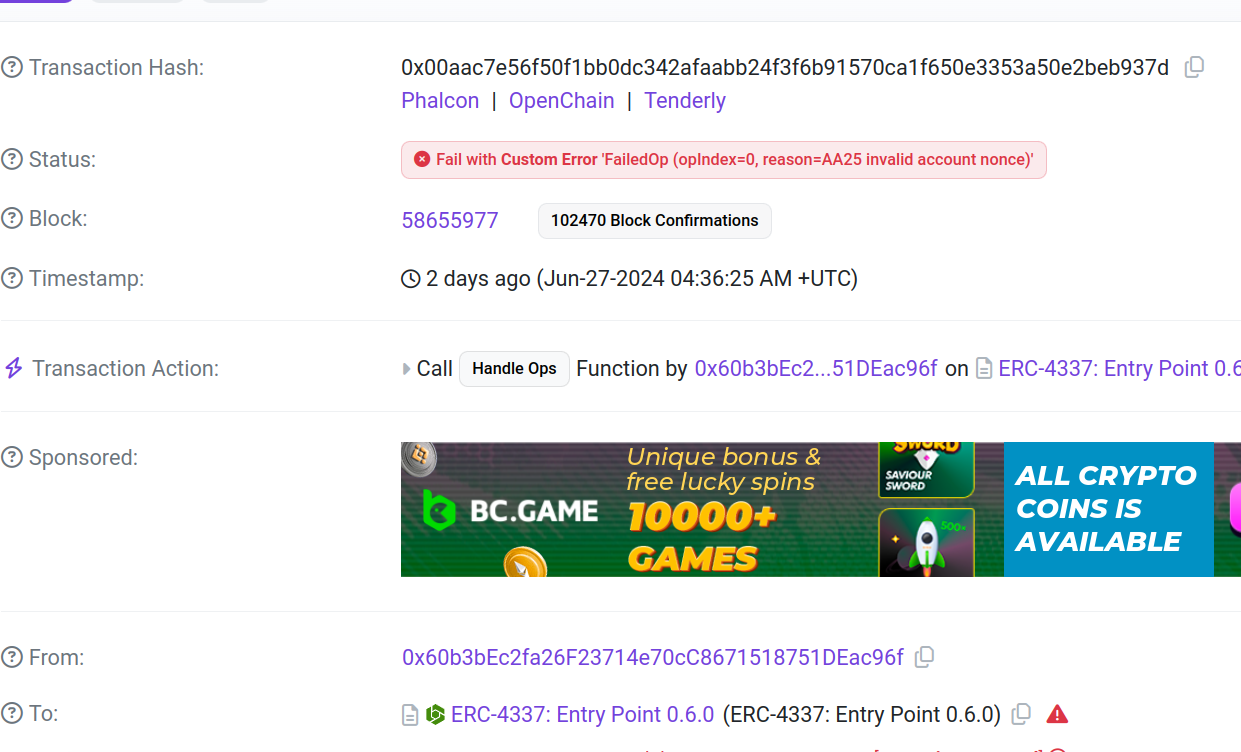Click the red warning triangle icon
The height and width of the screenshot is (752, 1241).
coord(1057,714)
